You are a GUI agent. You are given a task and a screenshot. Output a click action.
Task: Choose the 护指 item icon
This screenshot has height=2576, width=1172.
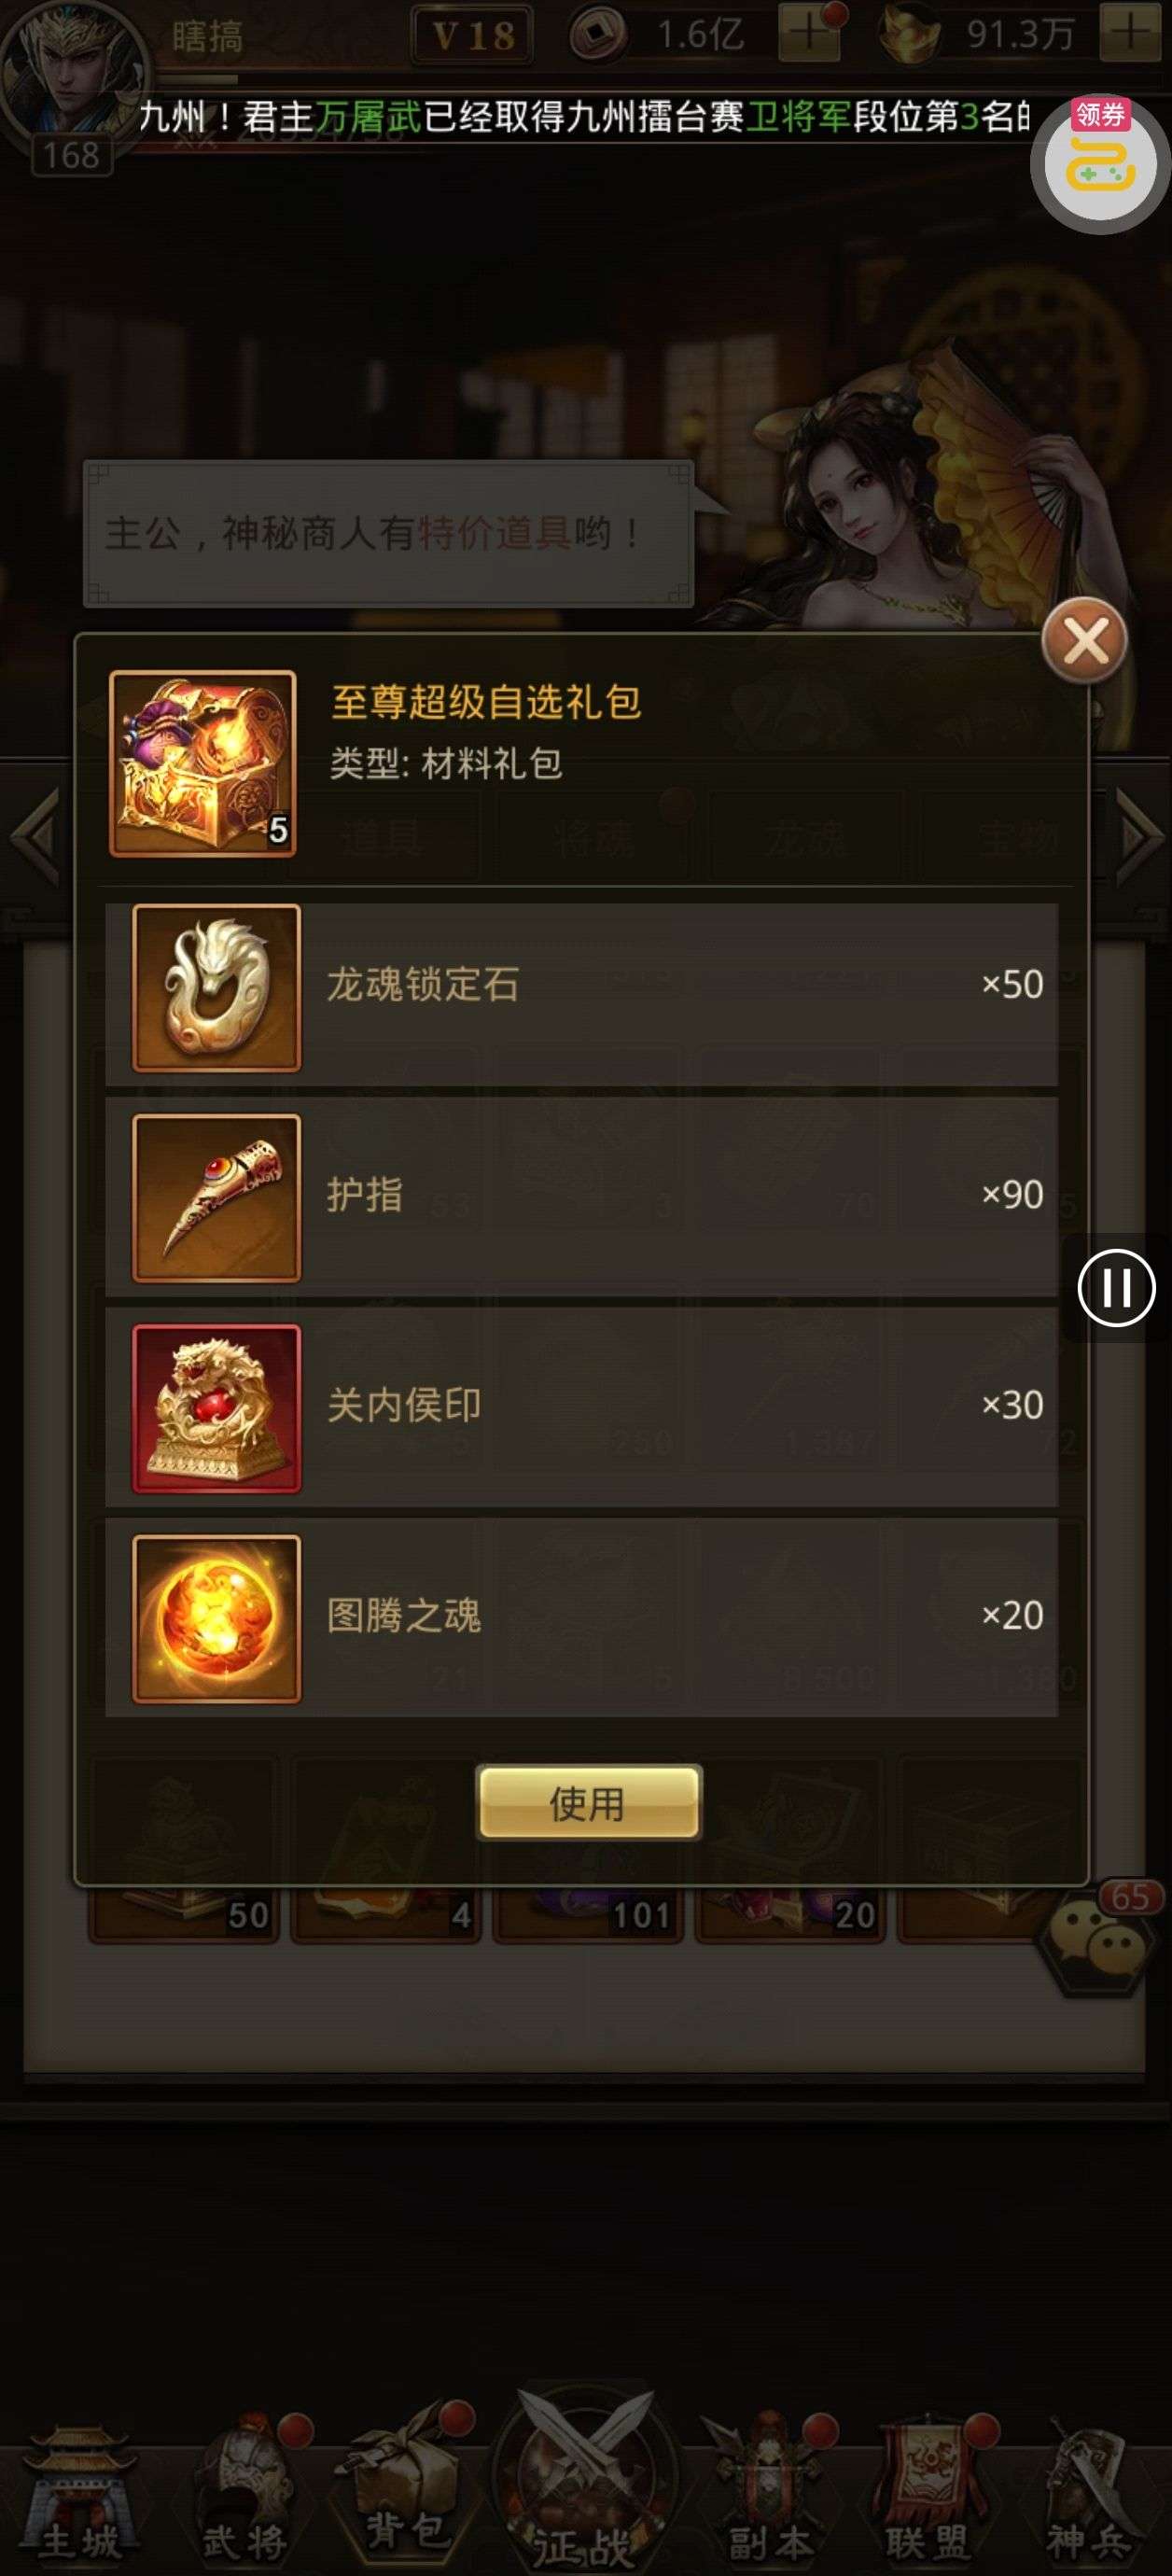coord(216,1197)
